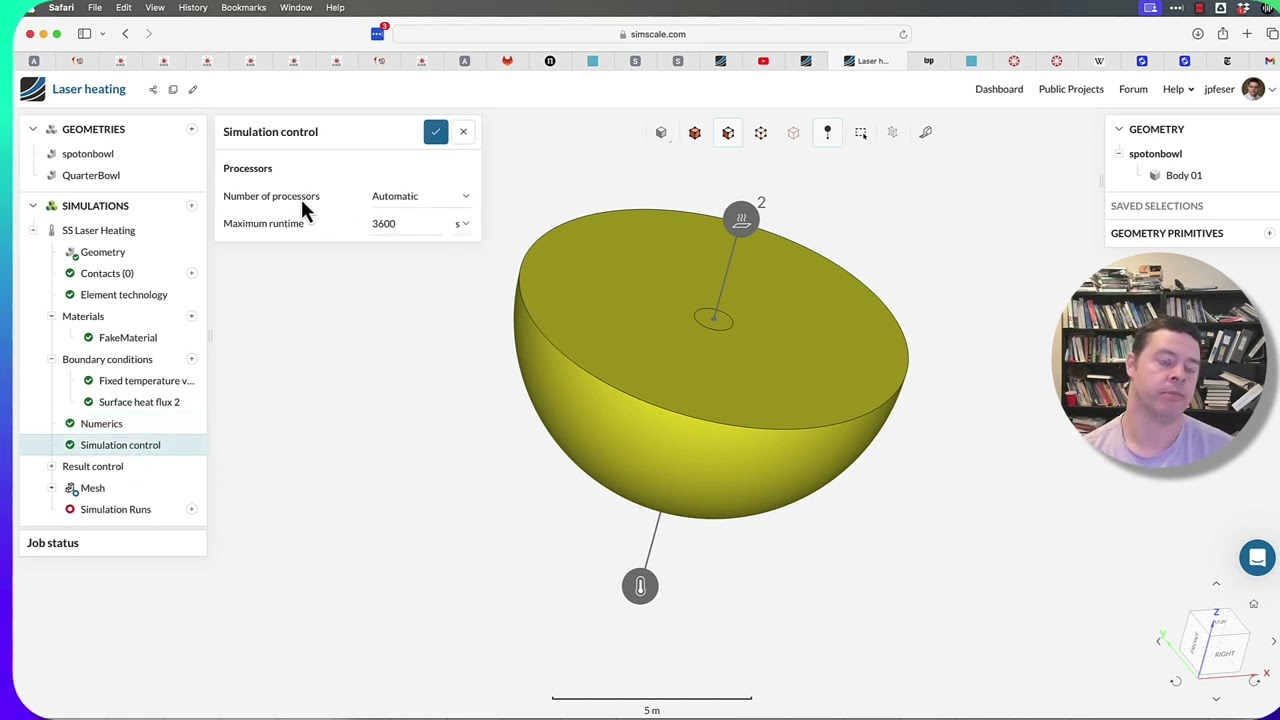Expand the Mesh node
1280x720 pixels.
click(51, 488)
